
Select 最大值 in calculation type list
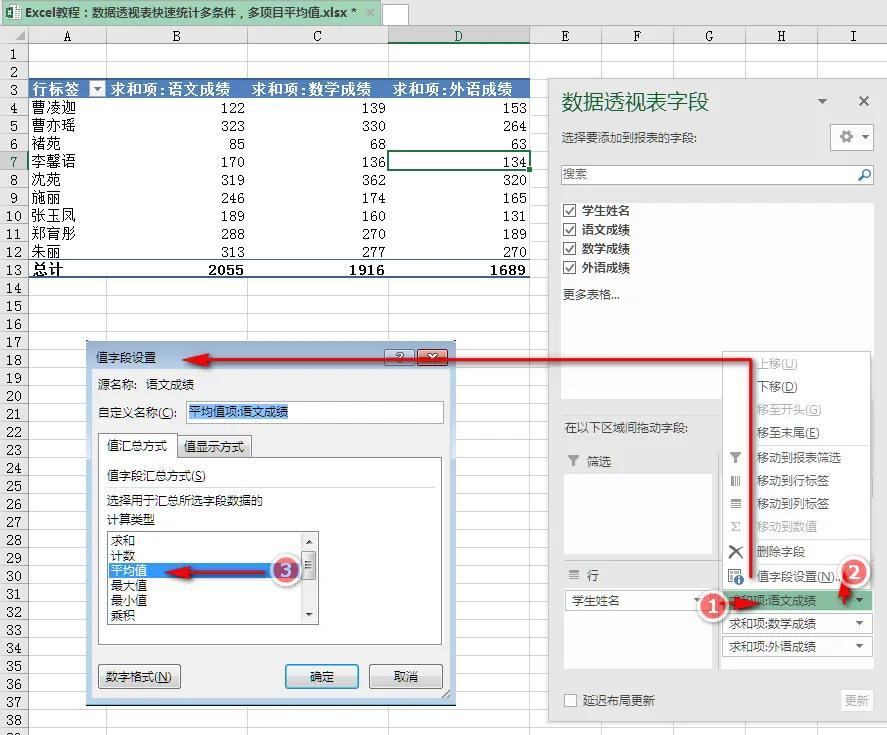[x=129, y=585]
